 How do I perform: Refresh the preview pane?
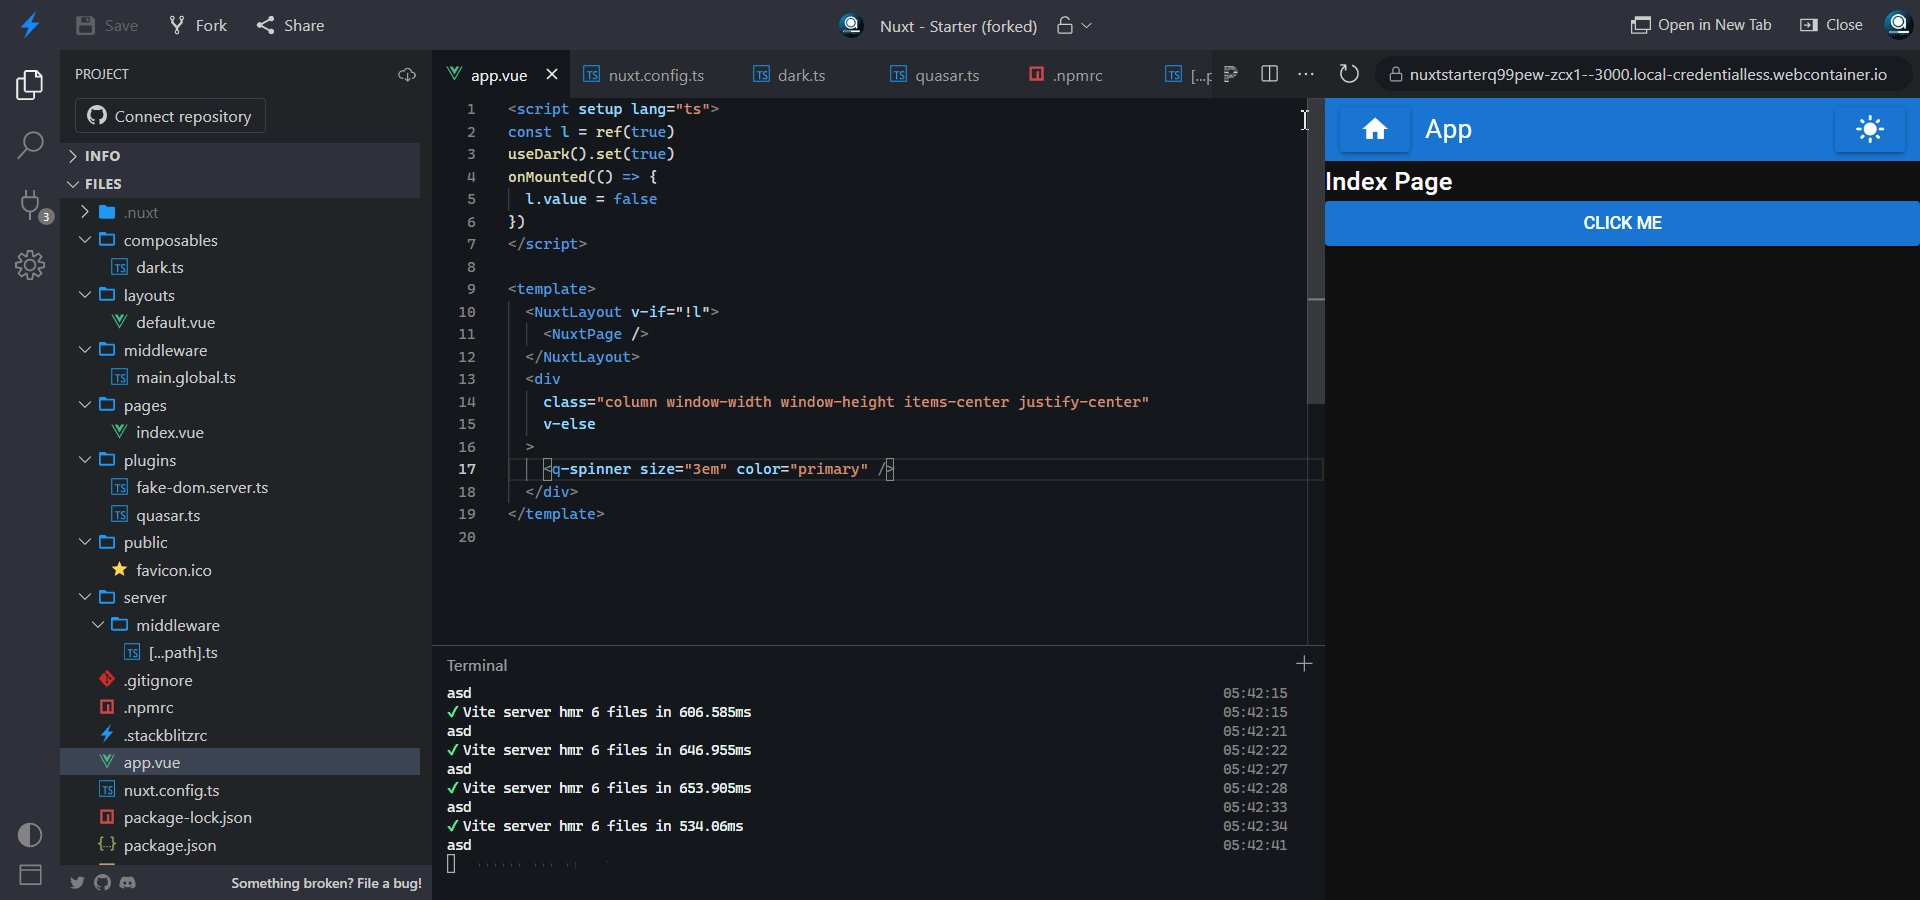tap(1349, 74)
